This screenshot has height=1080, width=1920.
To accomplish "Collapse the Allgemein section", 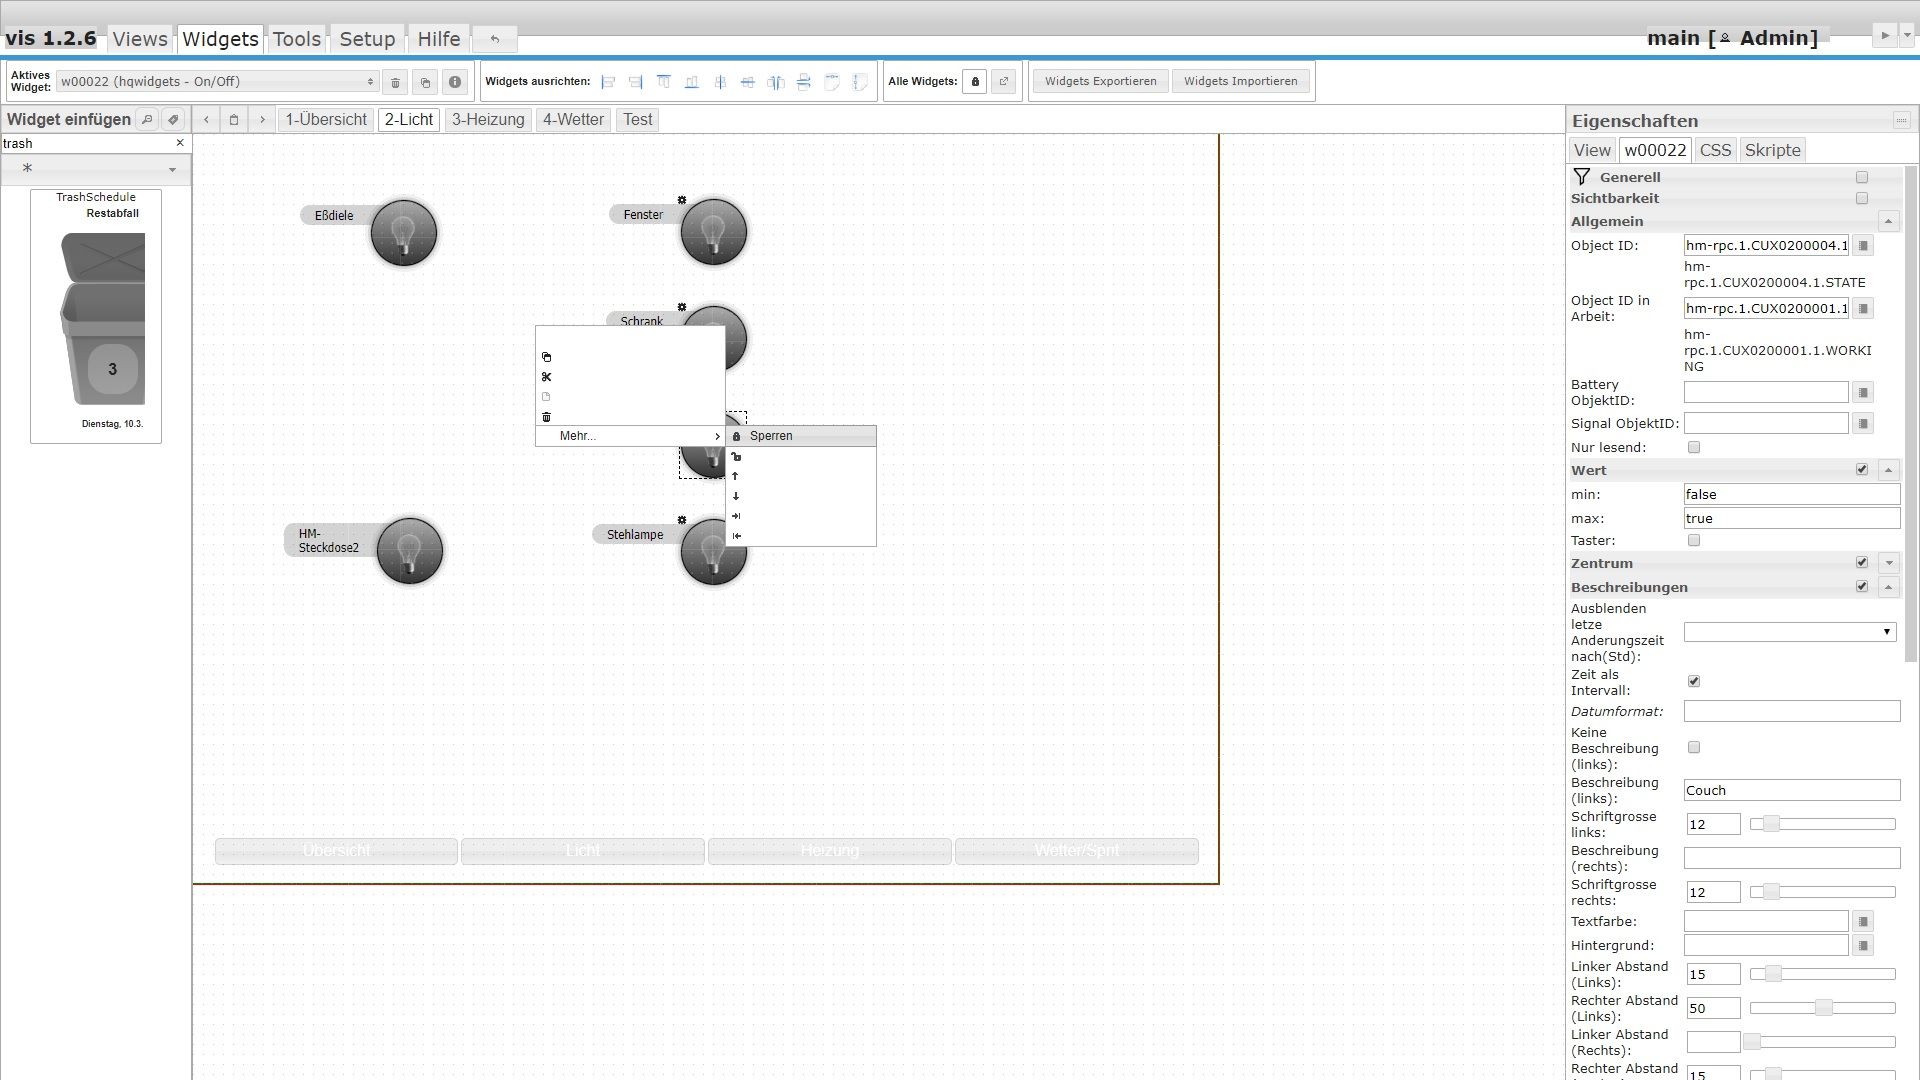I will [1889, 221].
